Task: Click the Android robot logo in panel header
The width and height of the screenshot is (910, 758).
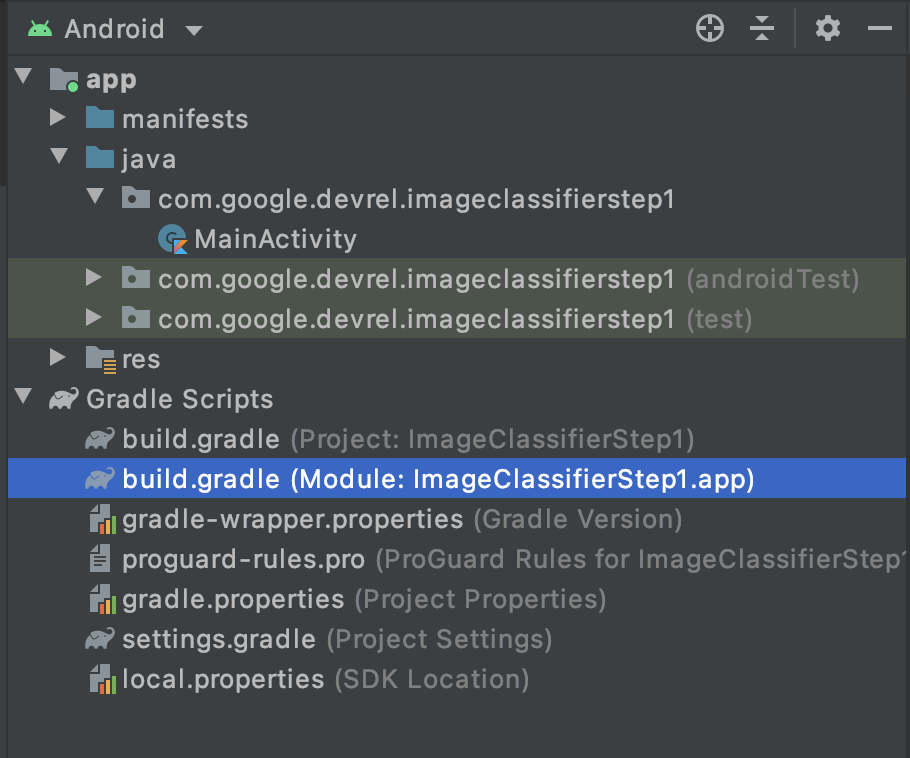Action: pos(40,28)
